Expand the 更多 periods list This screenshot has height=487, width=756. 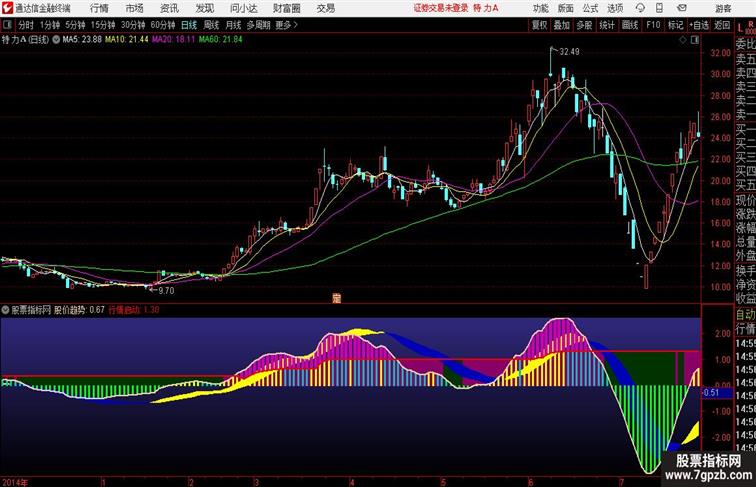287,25
